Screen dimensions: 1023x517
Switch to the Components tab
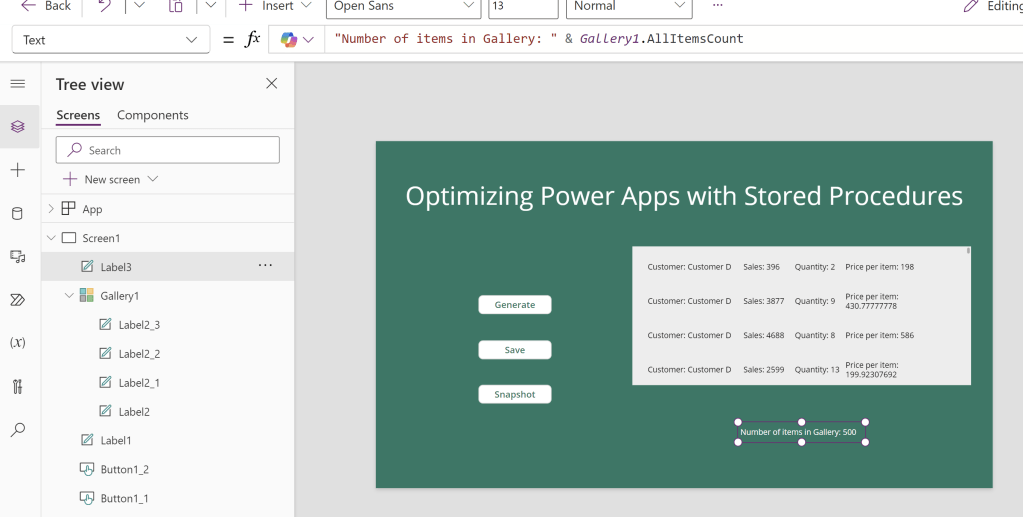pos(152,115)
